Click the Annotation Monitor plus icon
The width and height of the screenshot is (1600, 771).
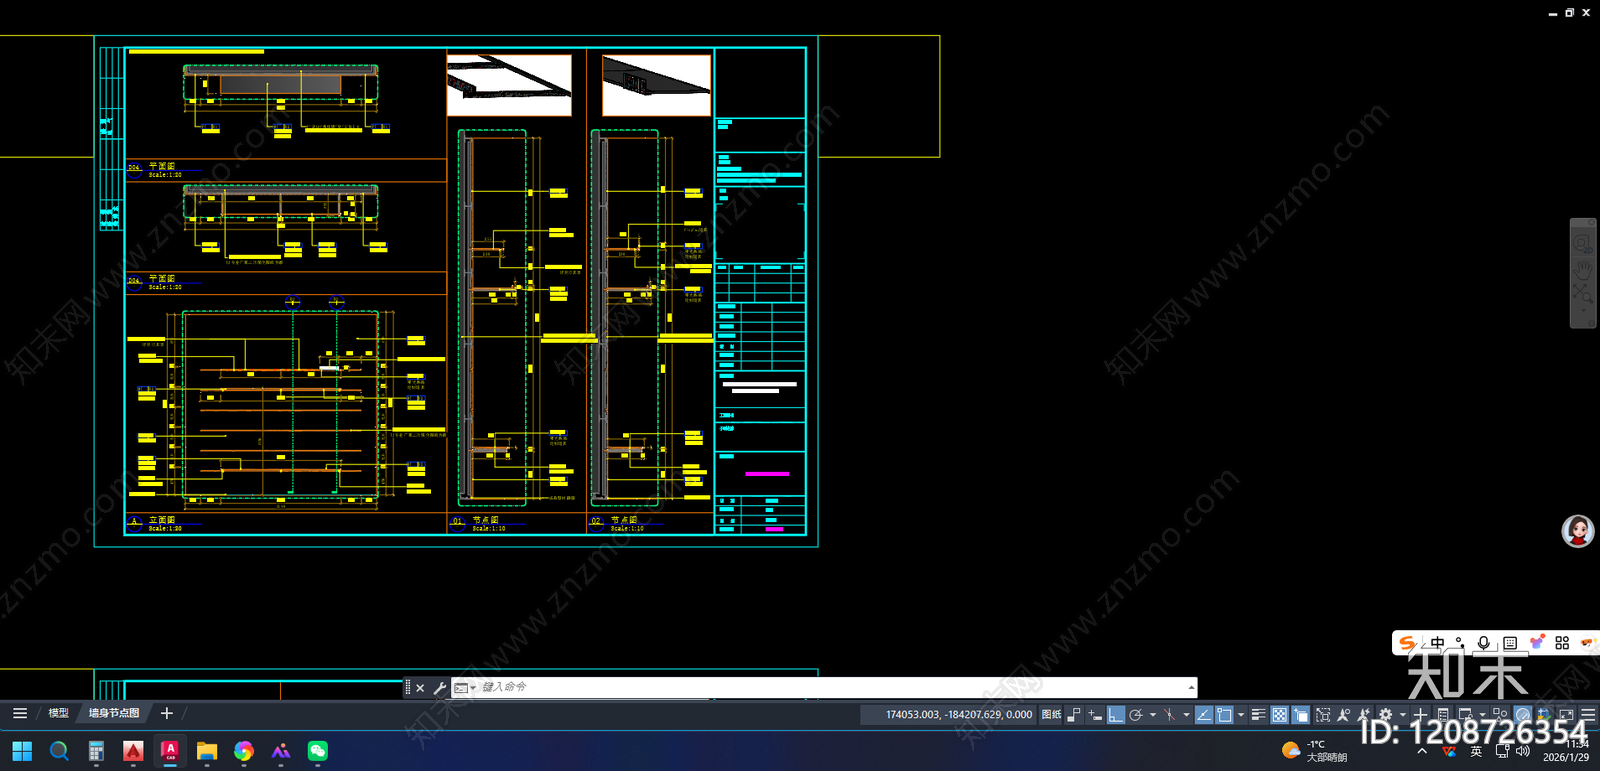coord(1420,714)
